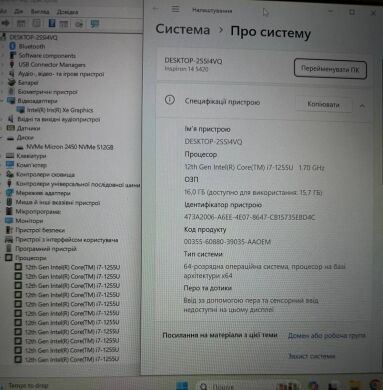
Task: Click the Батареї battery icon
Action: click(x=12, y=82)
